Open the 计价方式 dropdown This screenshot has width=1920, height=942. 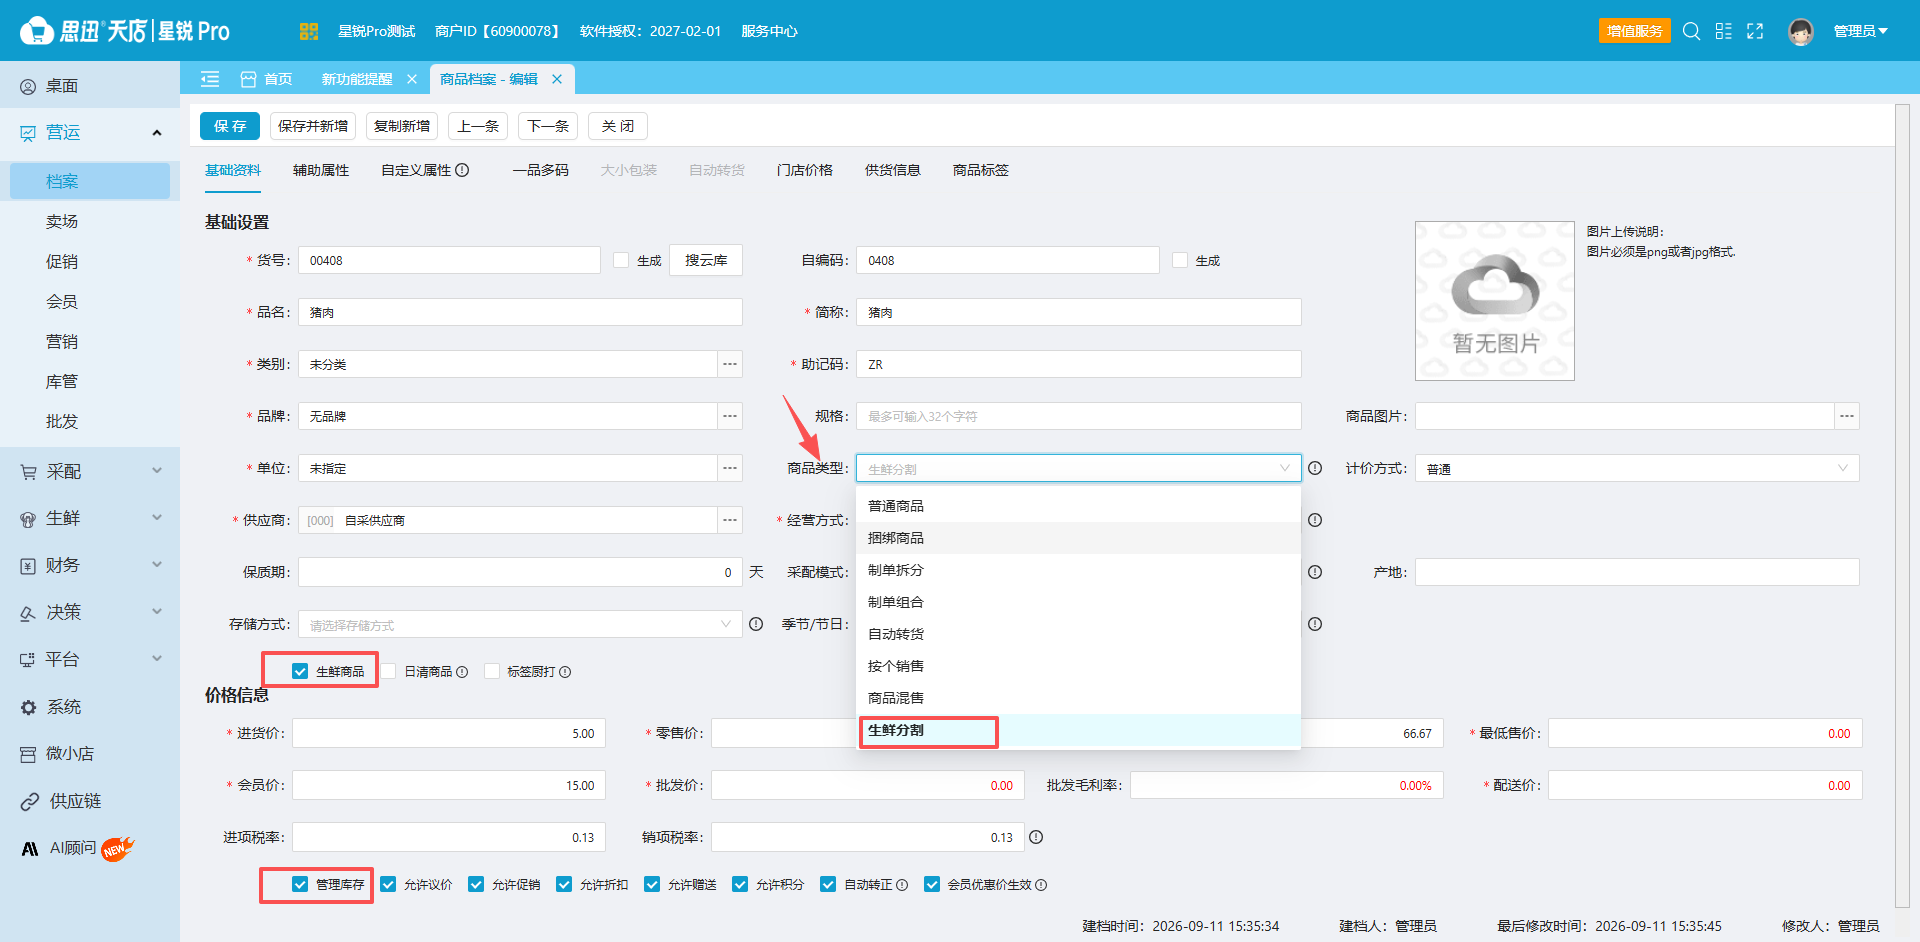[x=1637, y=468]
